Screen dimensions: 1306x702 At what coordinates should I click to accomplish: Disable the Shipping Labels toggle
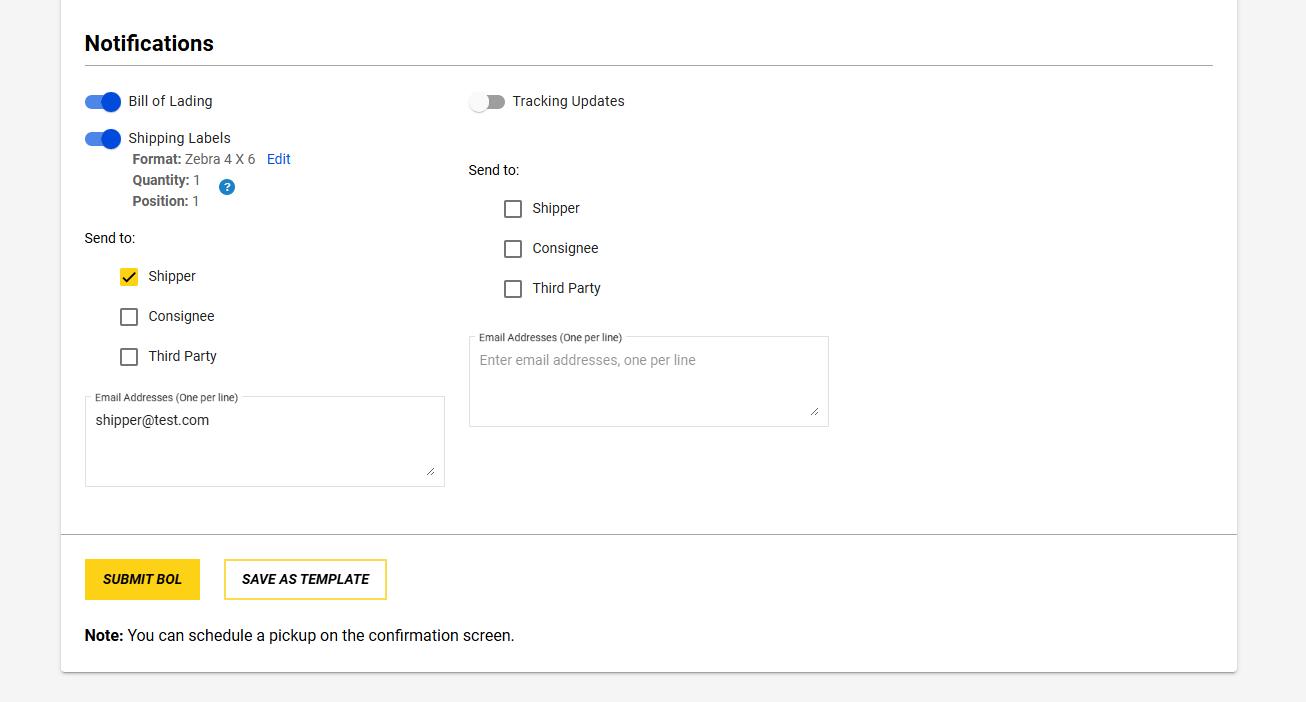pyautogui.click(x=103, y=139)
